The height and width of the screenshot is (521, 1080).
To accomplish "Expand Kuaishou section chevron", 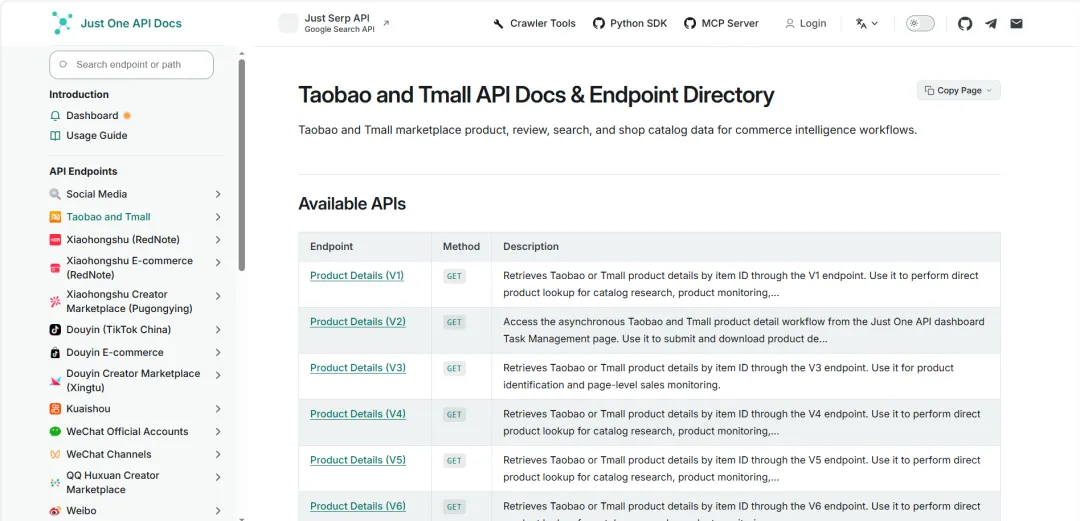I will (218, 409).
